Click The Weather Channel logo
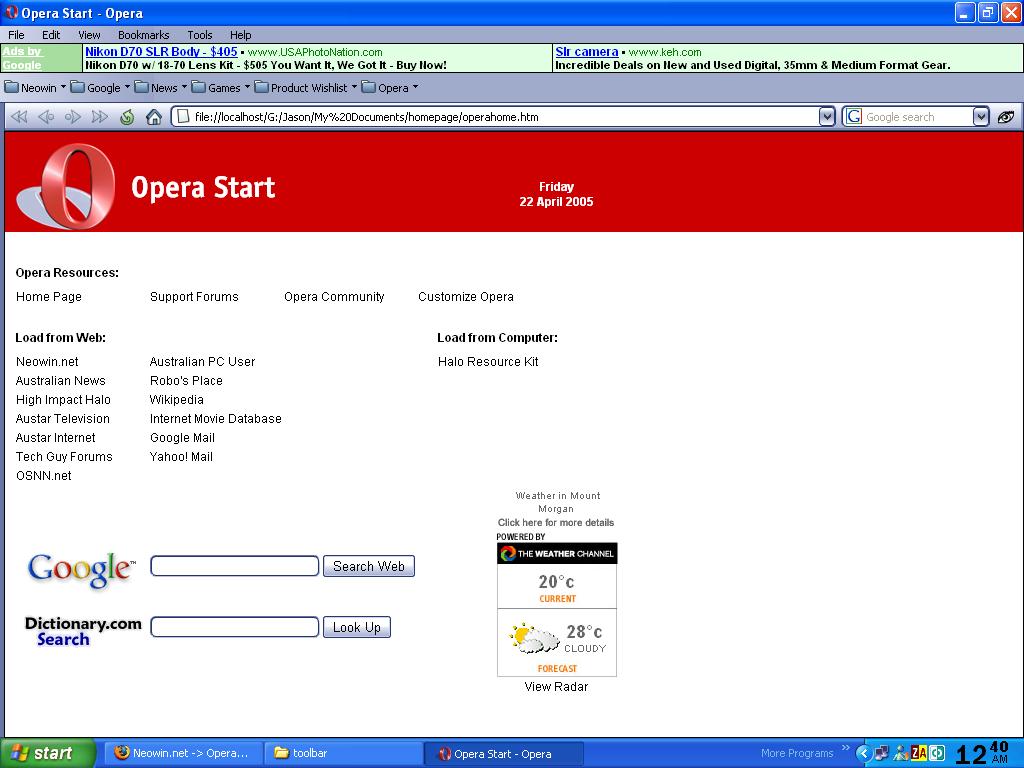Image resolution: width=1024 pixels, height=768 pixels. pos(557,553)
